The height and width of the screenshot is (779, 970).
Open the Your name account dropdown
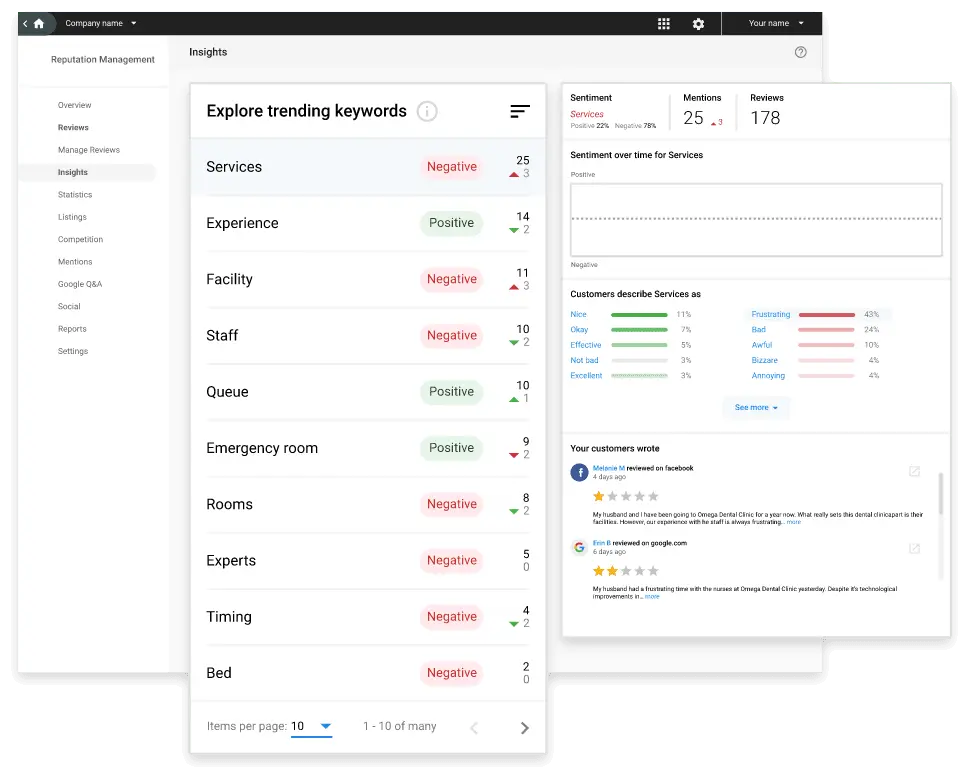776,23
